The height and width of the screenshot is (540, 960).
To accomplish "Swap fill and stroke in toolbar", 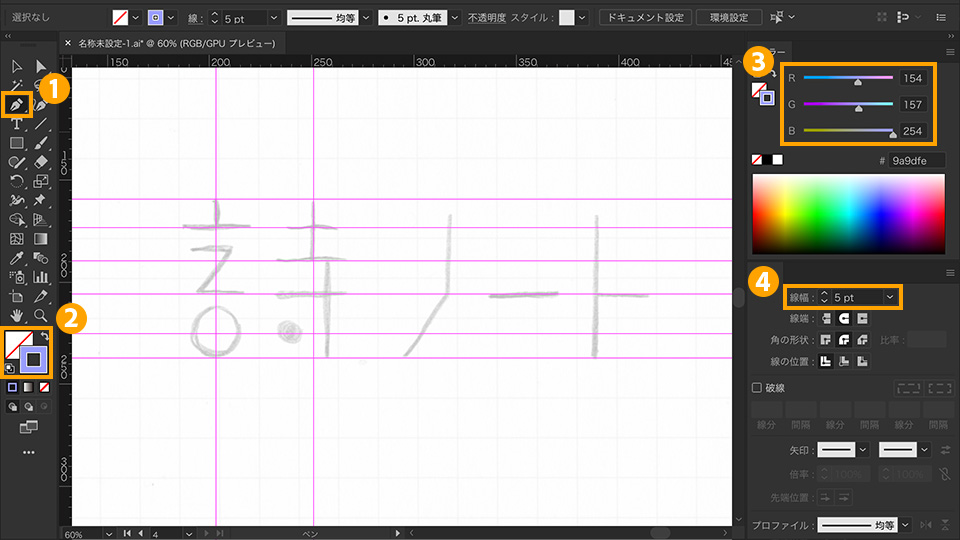I will (45, 336).
